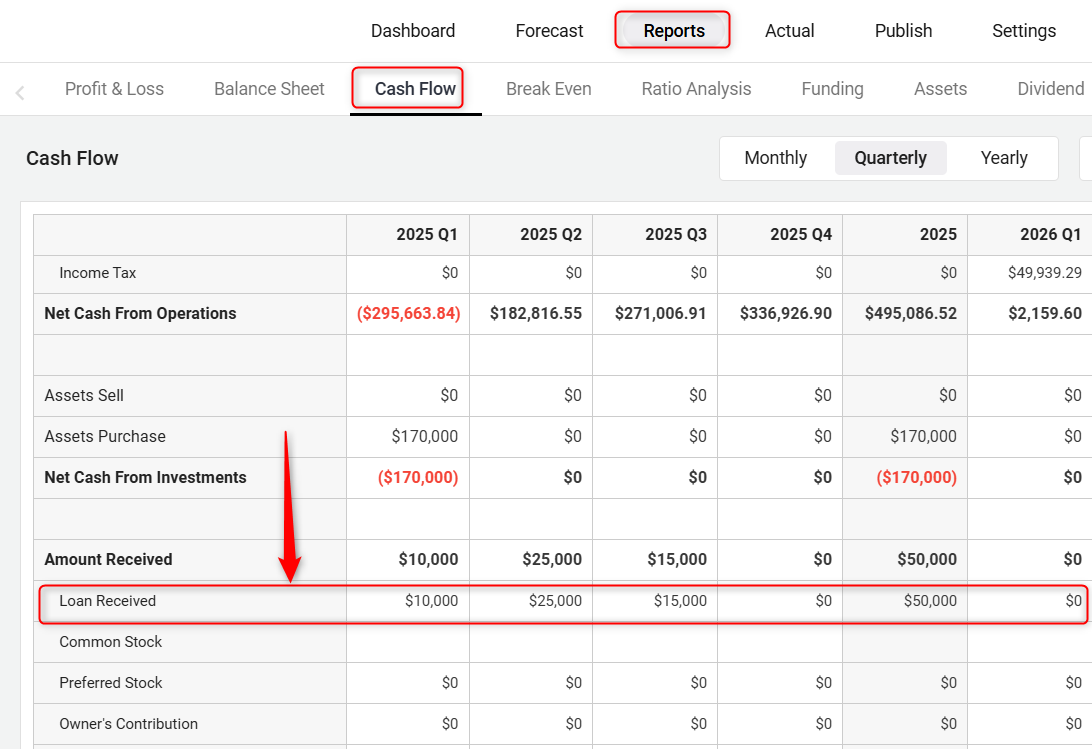The height and width of the screenshot is (749, 1092).
Task: Select the Cash Flow tab
Action: (x=415, y=89)
